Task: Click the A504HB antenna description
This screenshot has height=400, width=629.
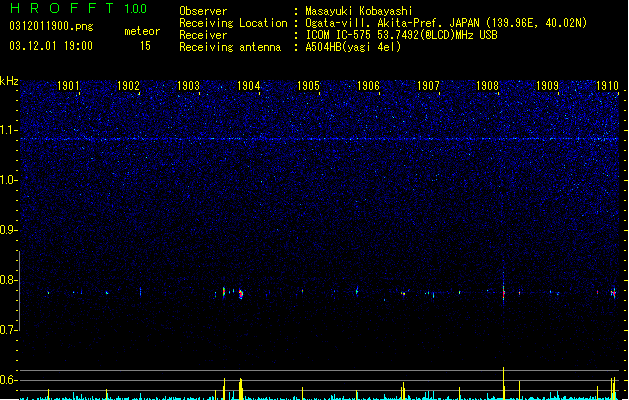Action: [353, 47]
